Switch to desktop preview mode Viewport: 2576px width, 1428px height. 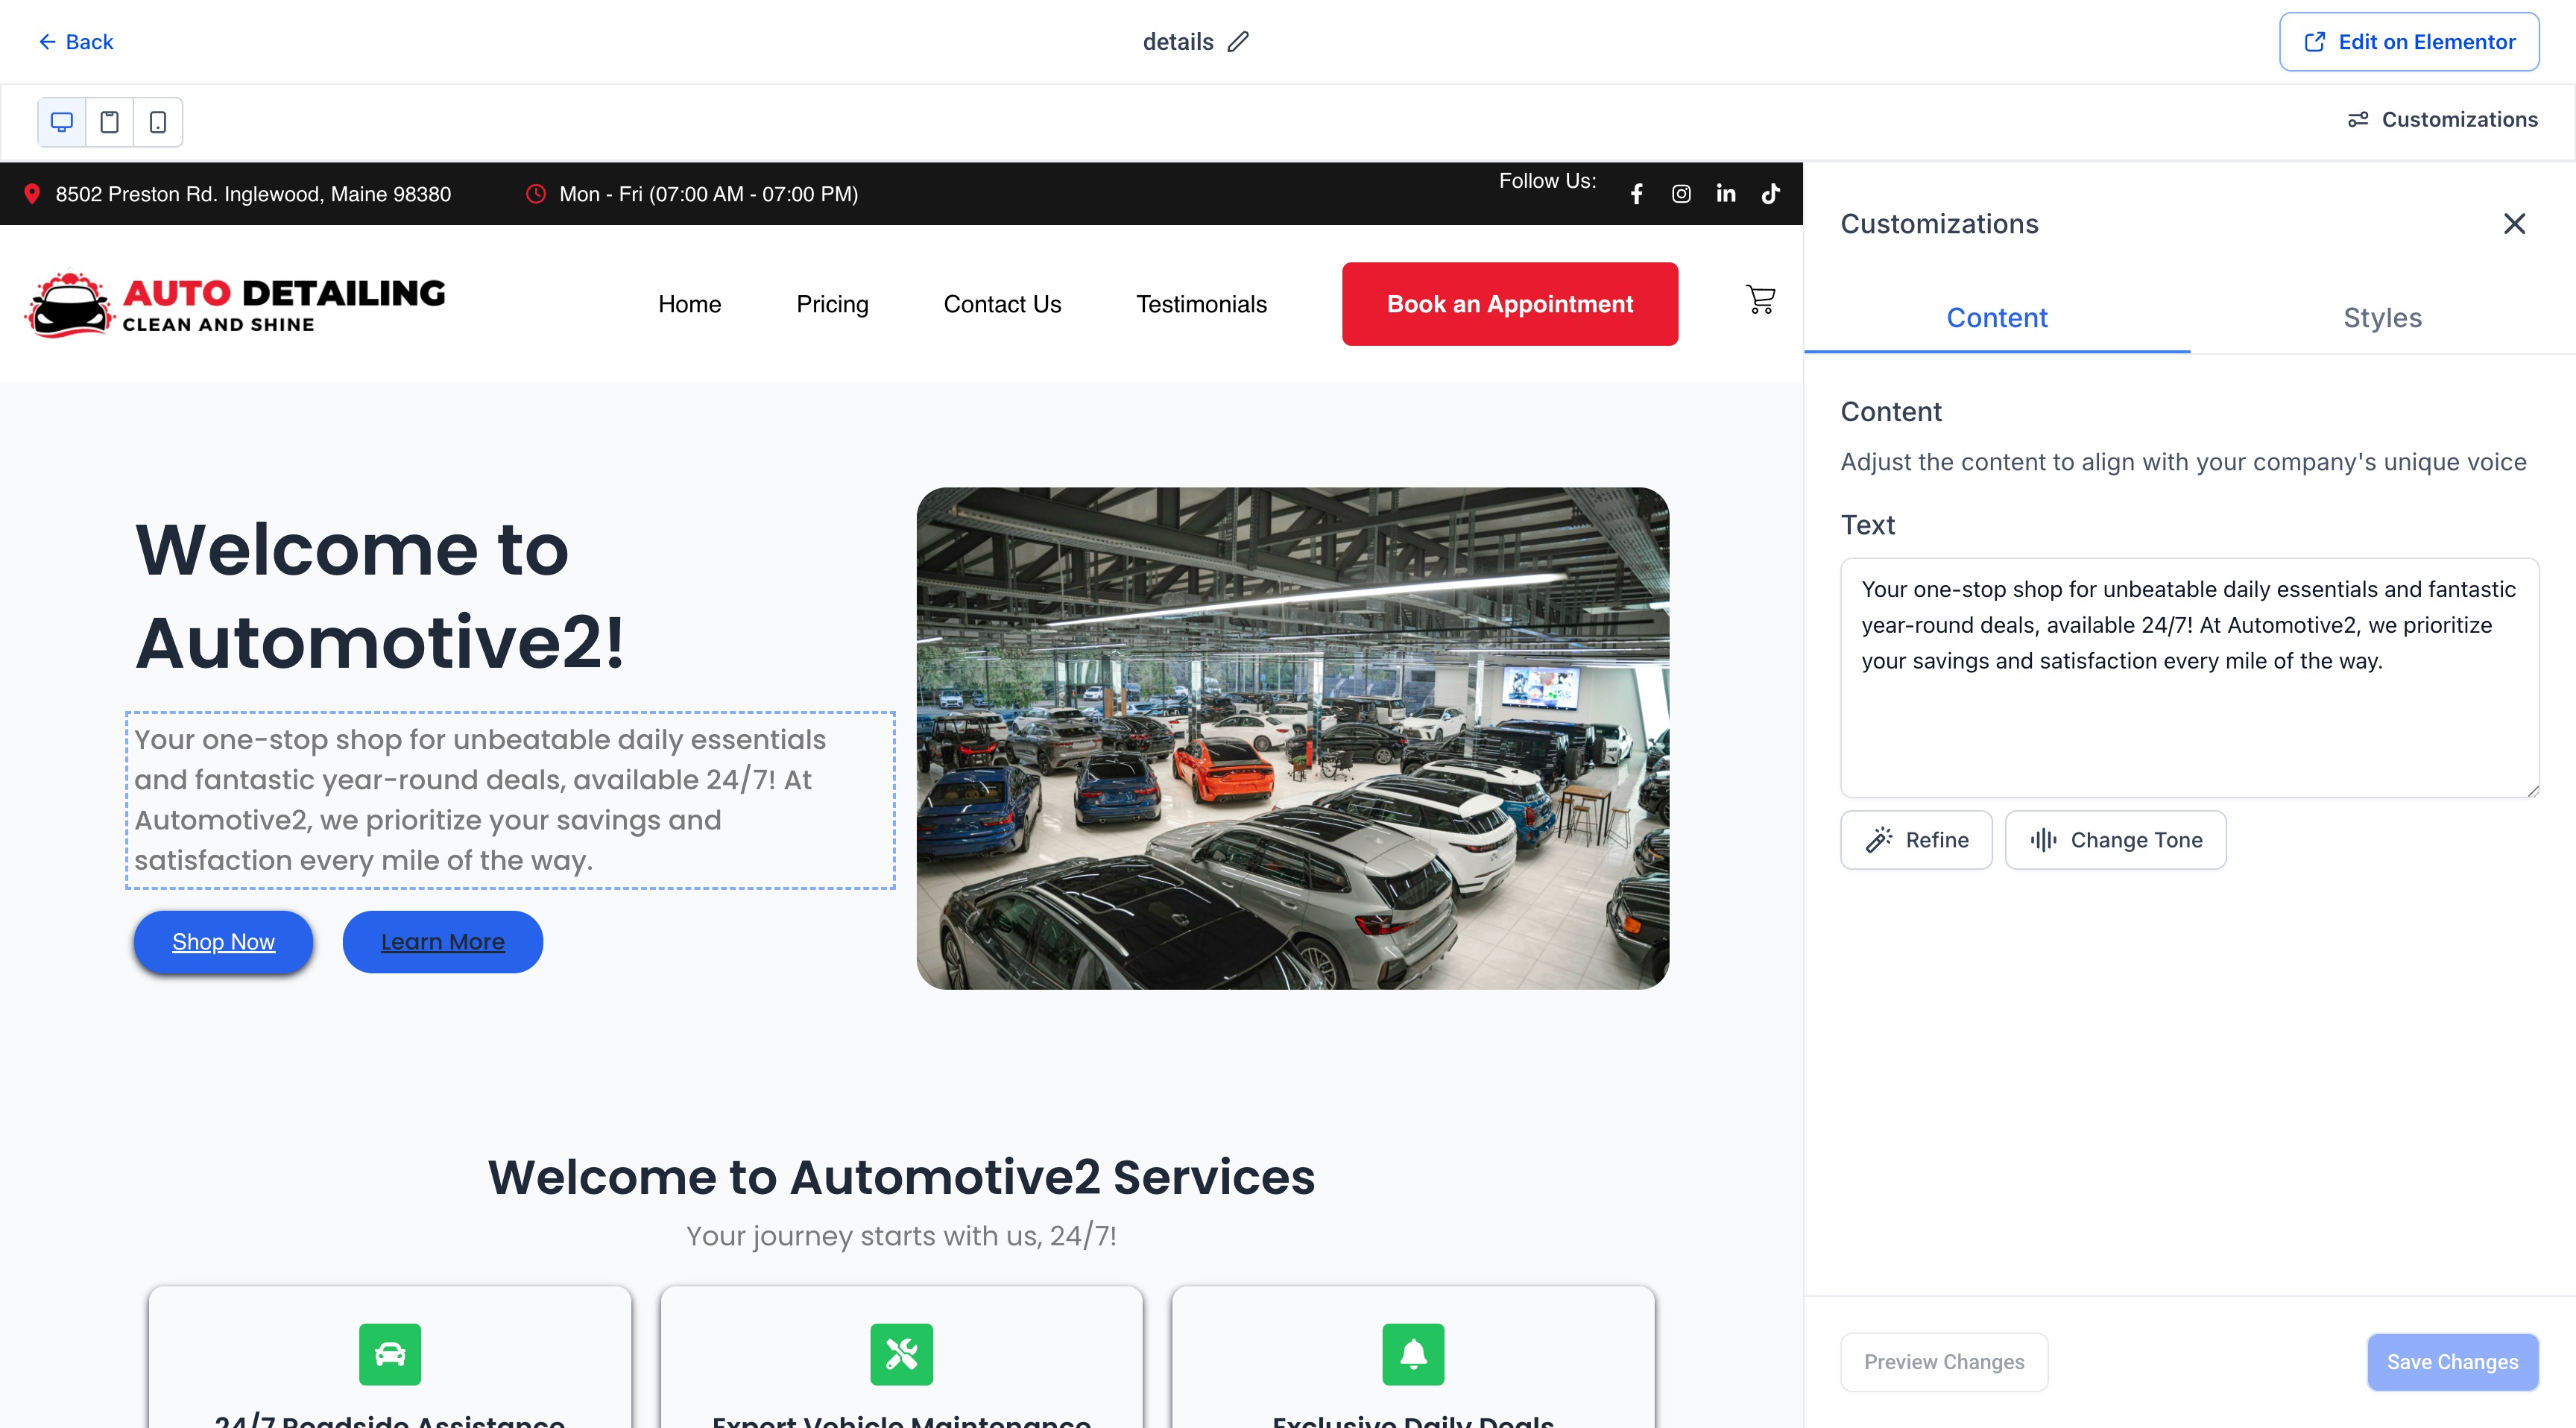tap(62, 122)
